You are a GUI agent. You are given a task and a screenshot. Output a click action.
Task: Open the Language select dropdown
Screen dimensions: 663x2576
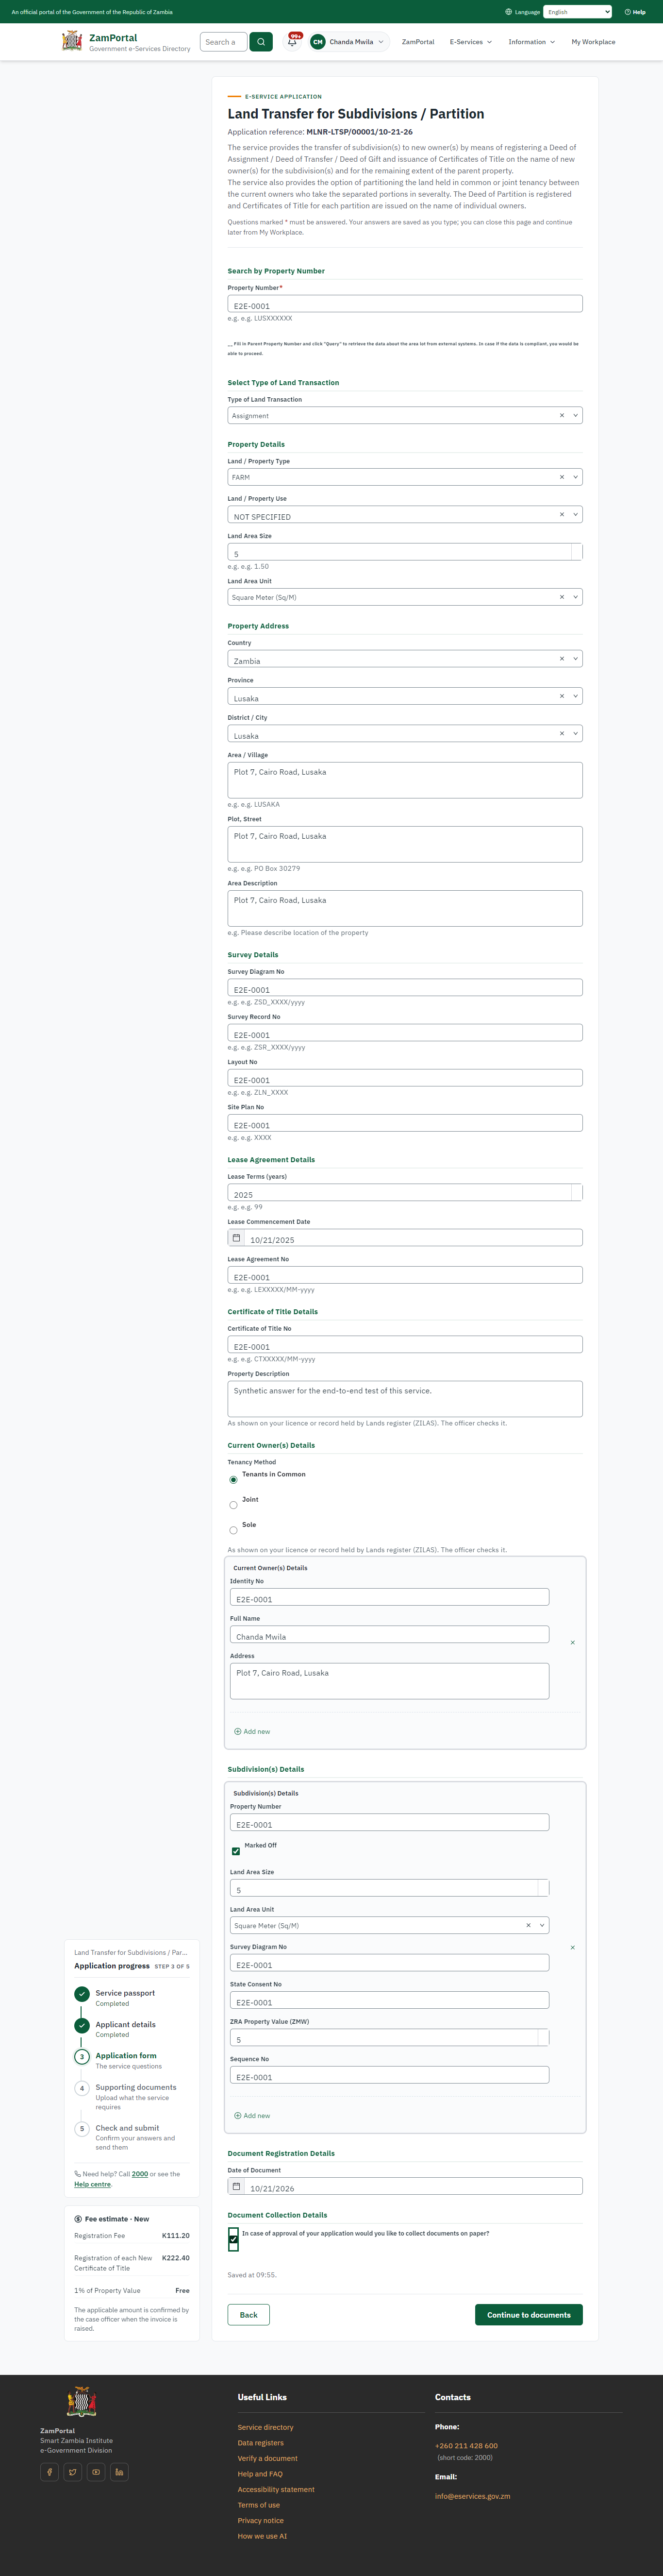tap(577, 12)
